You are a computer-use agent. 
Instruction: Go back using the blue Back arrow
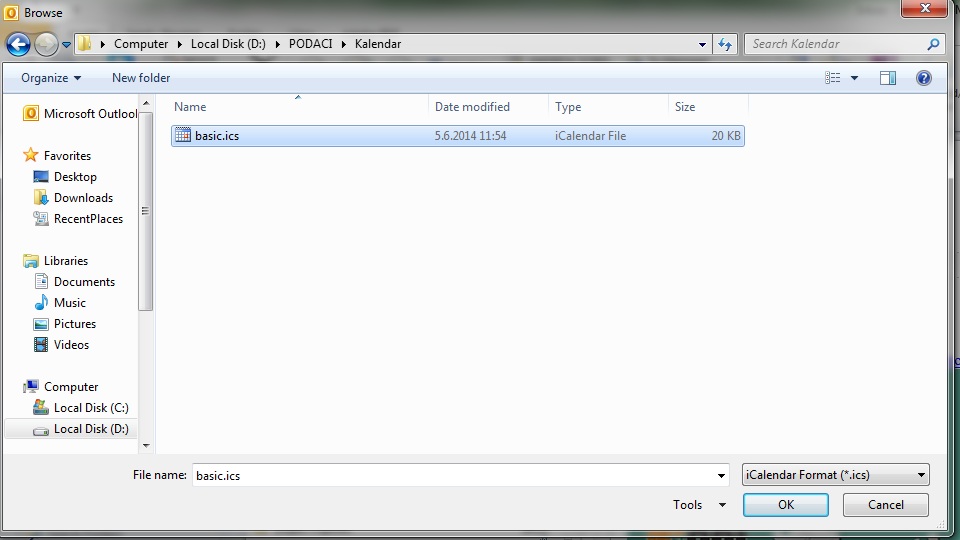[18, 44]
